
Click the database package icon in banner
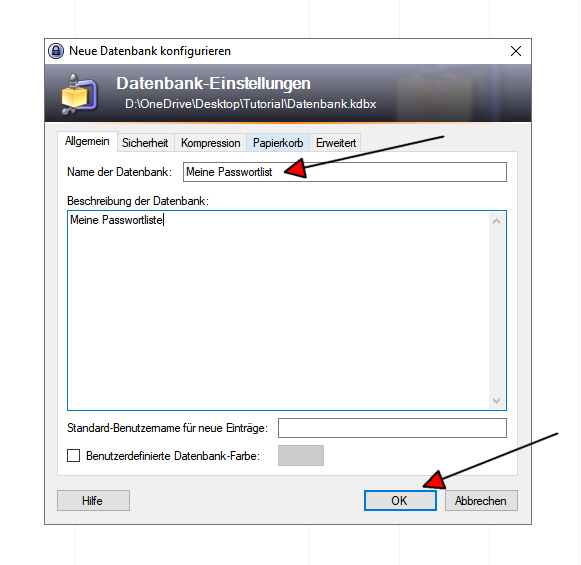point(79,94)
